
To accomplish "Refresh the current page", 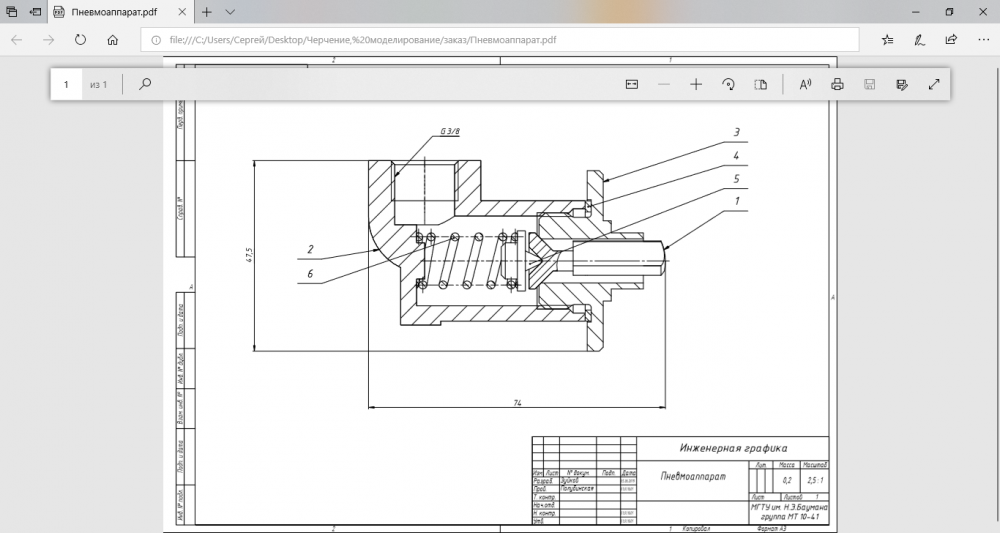I will click(x=80, y=40).
